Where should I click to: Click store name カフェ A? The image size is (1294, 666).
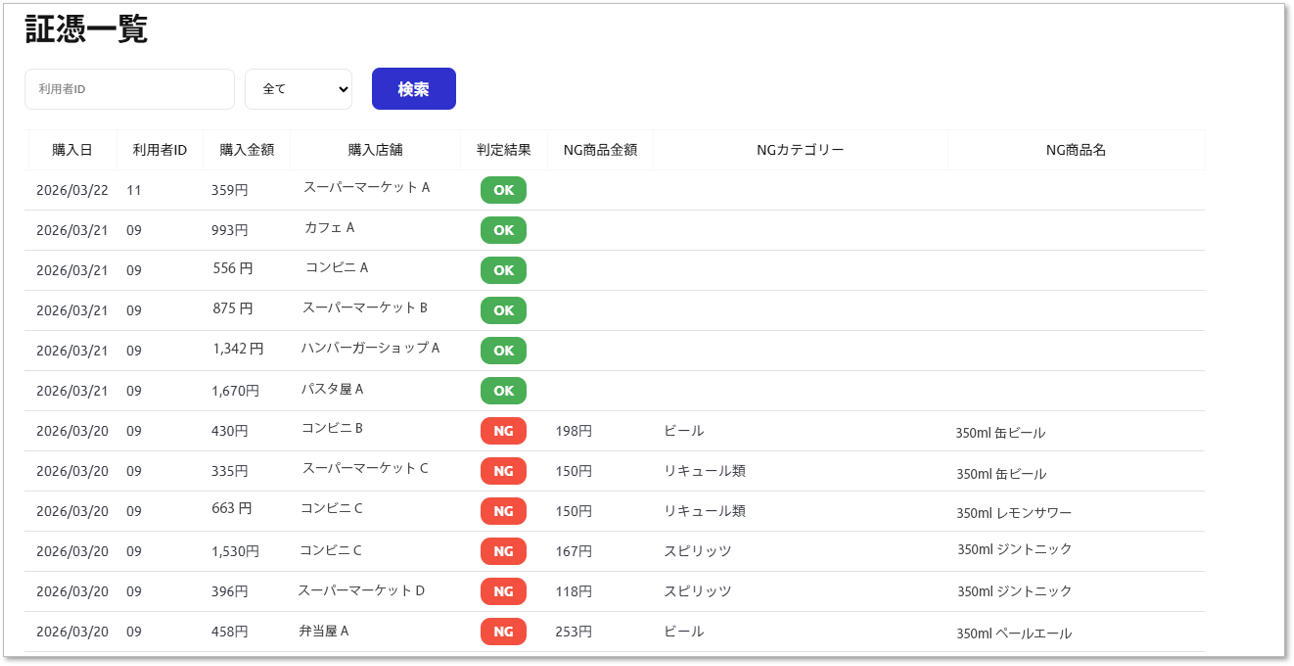coord(329,227)
